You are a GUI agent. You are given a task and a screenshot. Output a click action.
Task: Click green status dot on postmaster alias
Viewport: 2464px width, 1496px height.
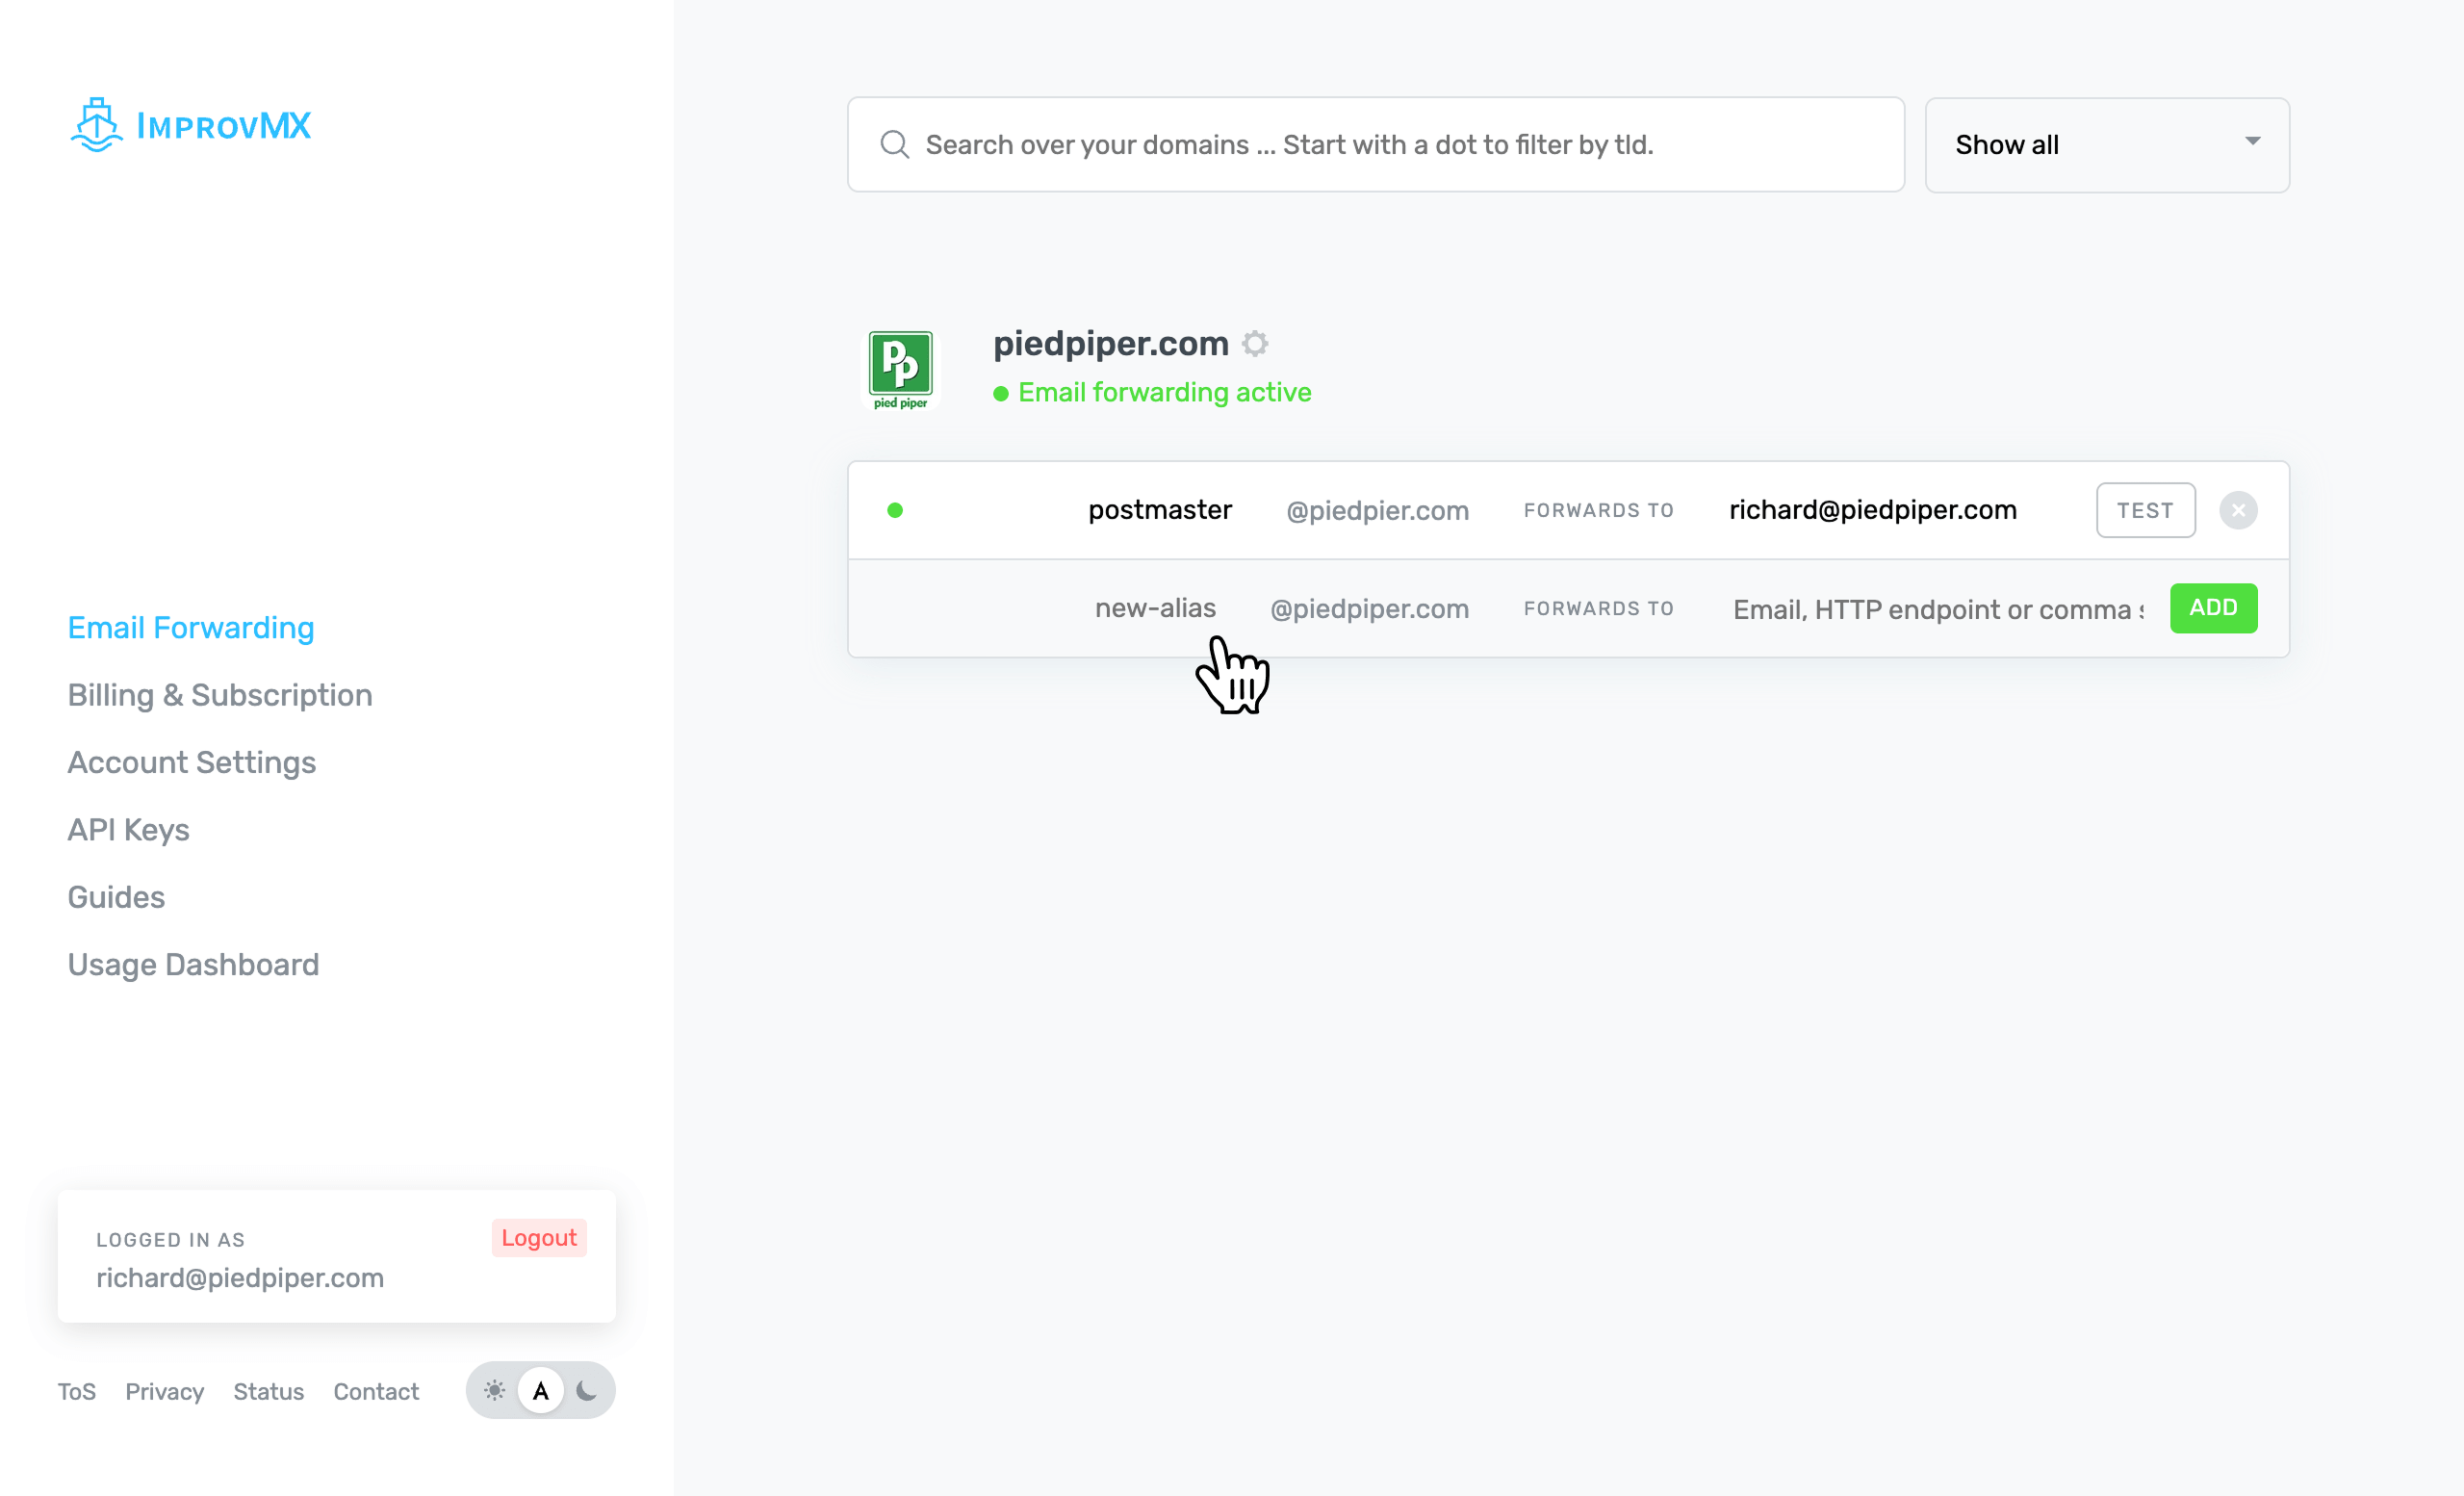coord(895,510)
